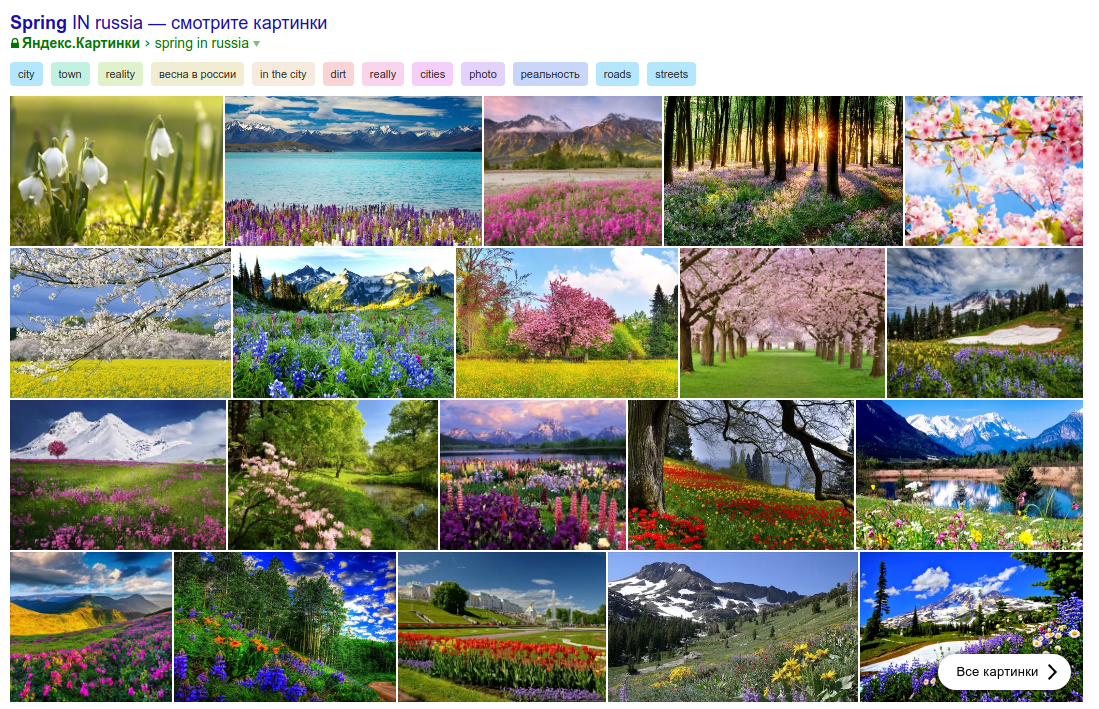Pick the 'dirt' filter tag
Viewport: 1099px width, 709px height.
click(x=338, y=74)
